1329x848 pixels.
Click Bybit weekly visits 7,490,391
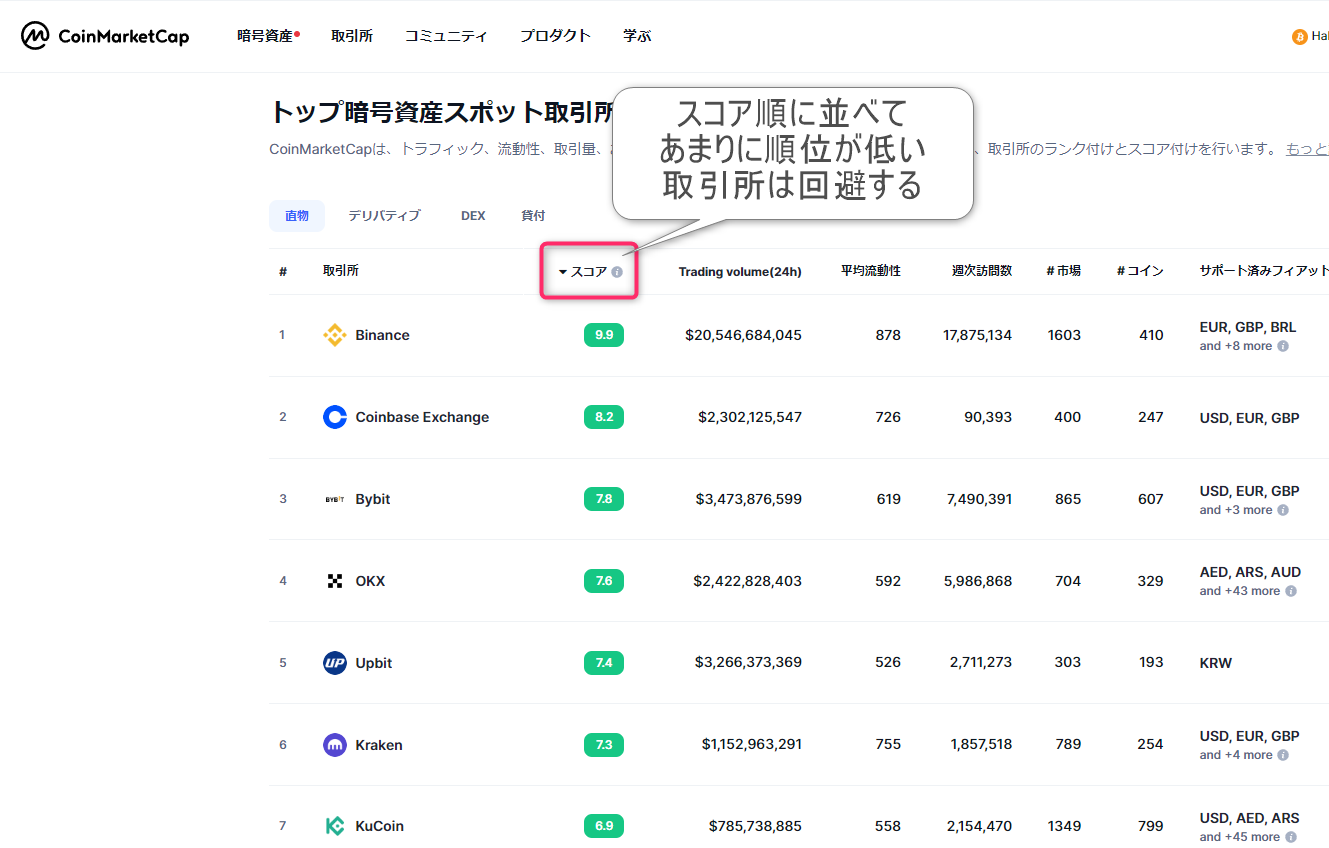[x=979, y=499]
